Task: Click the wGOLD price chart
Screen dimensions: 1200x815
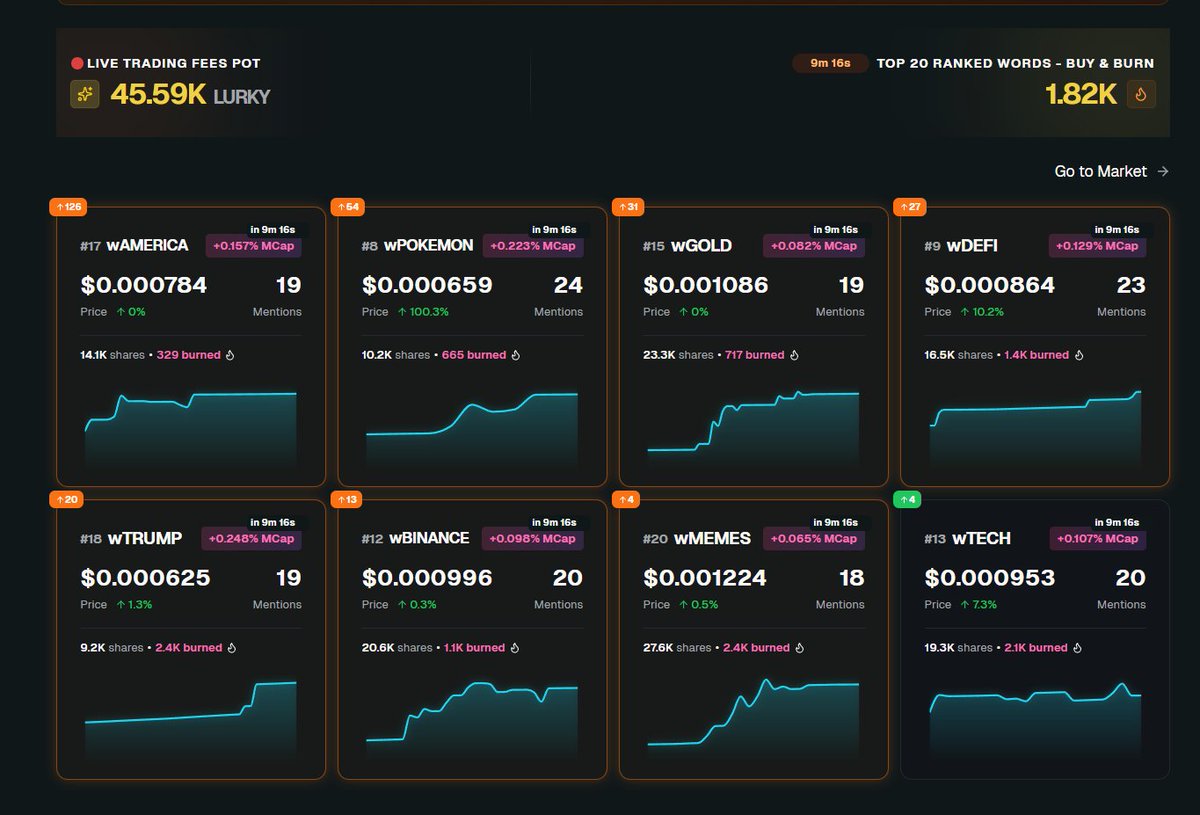Action: pos(753,430)
